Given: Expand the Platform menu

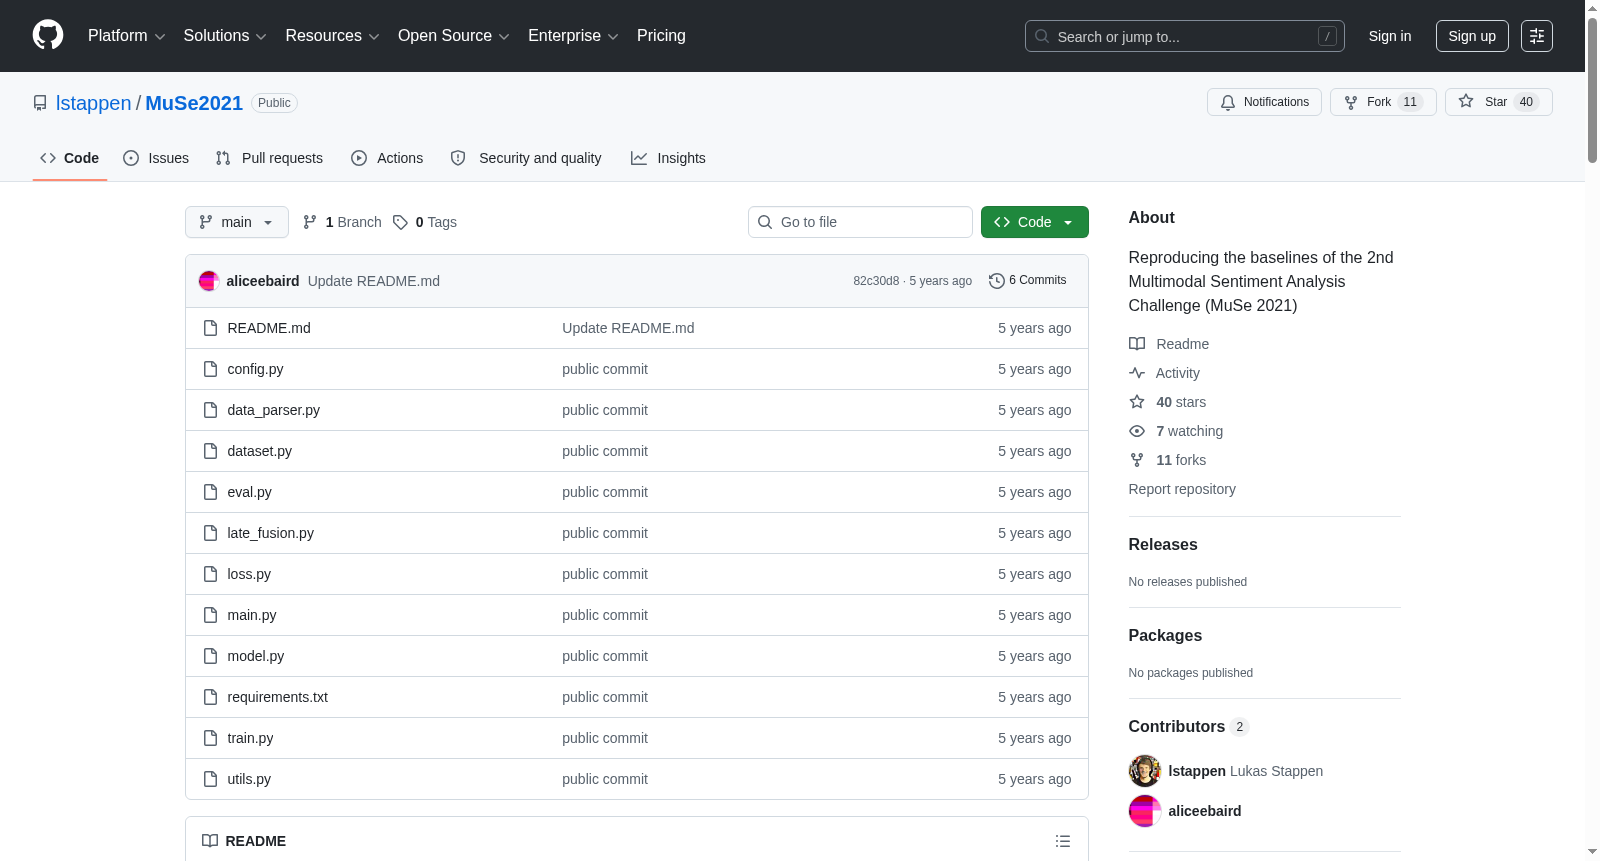Looking at the screenshot, I should [127, 36].
